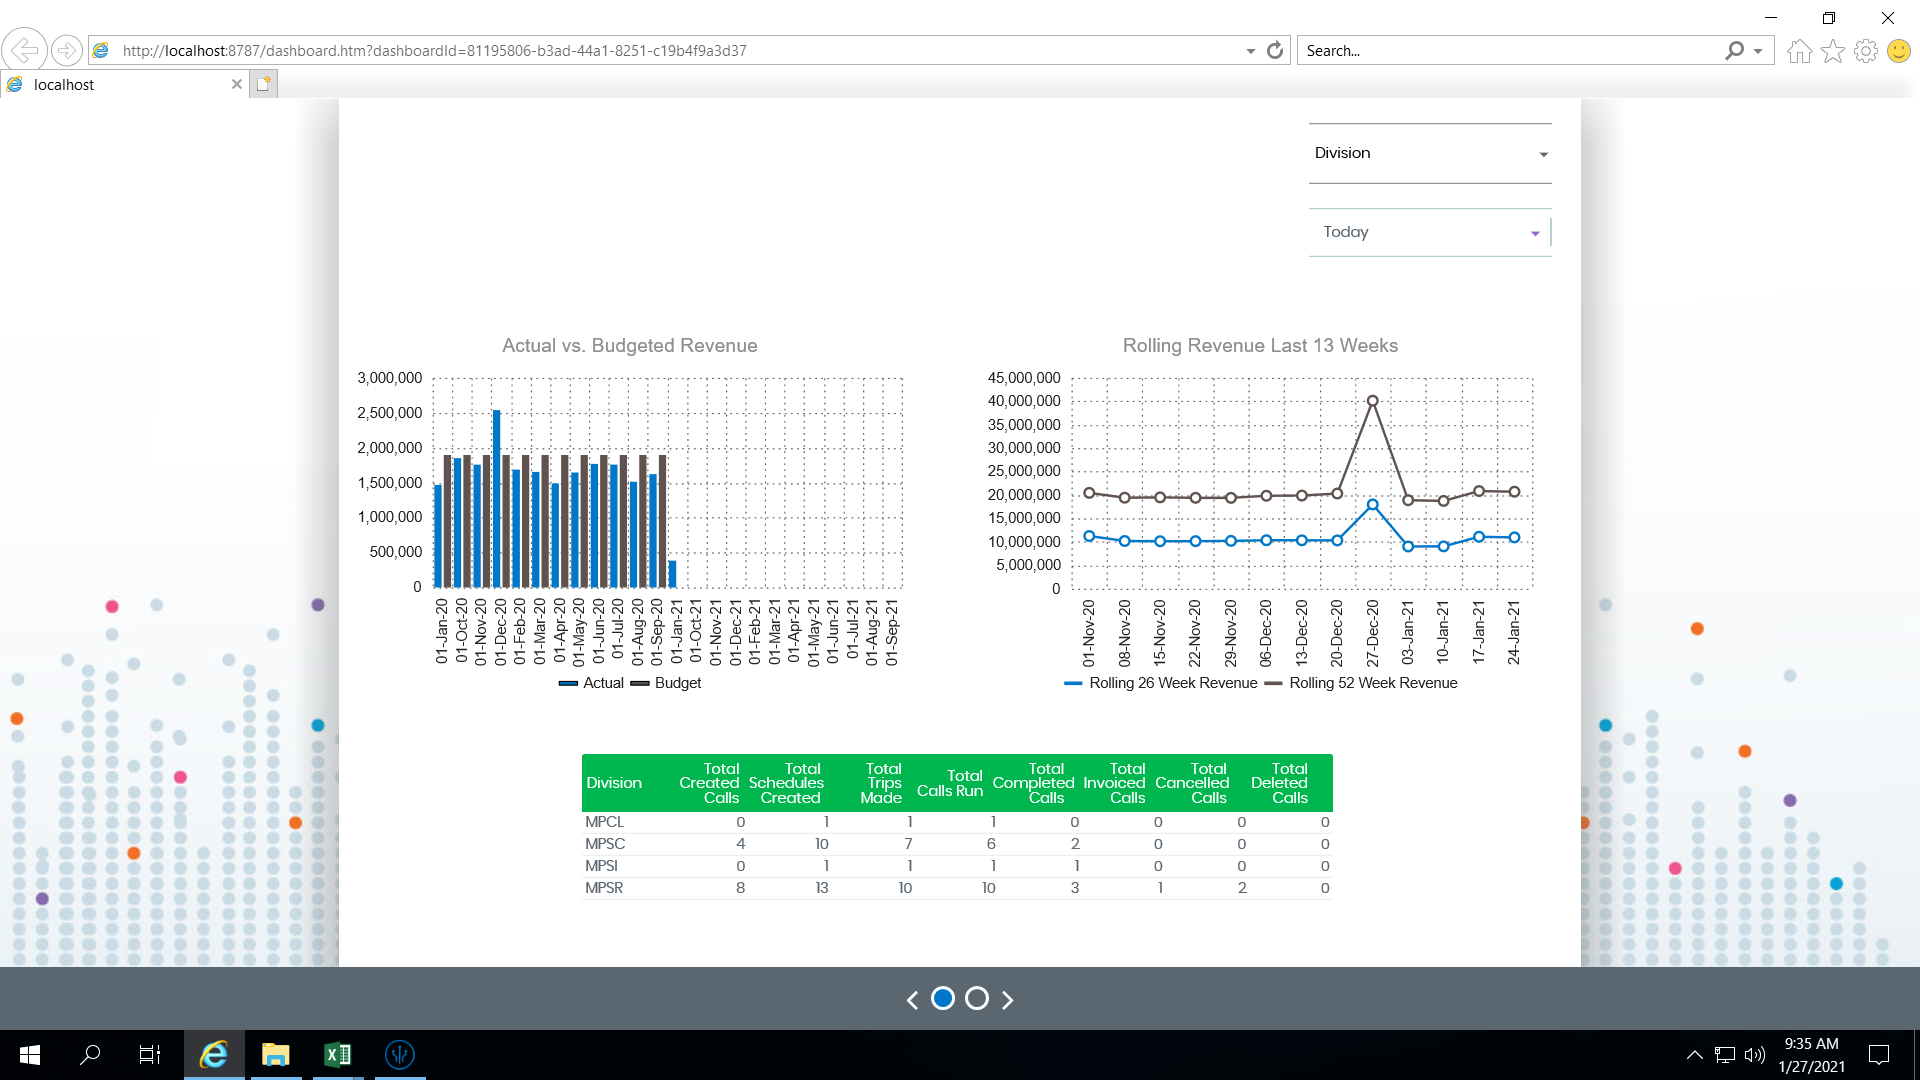Open Excel from the taskbar
Image resolution: width=1920 pixels, height=1080 pixels.
tap(337, 1054)
